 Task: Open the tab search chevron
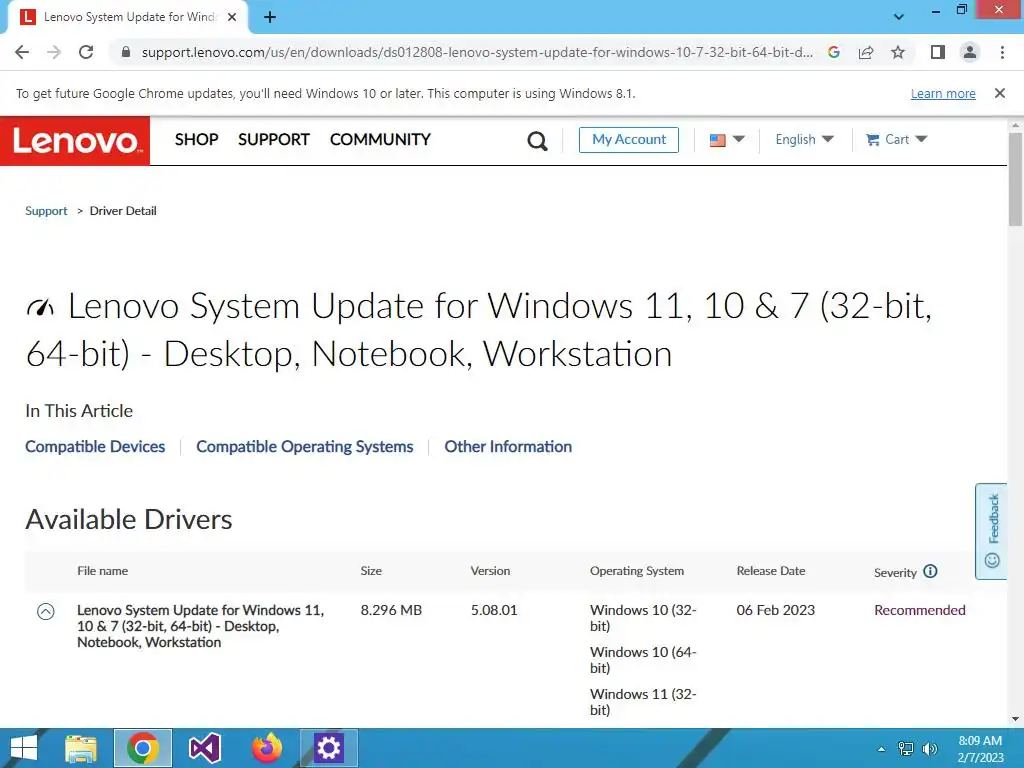click(x=899, y=17)
